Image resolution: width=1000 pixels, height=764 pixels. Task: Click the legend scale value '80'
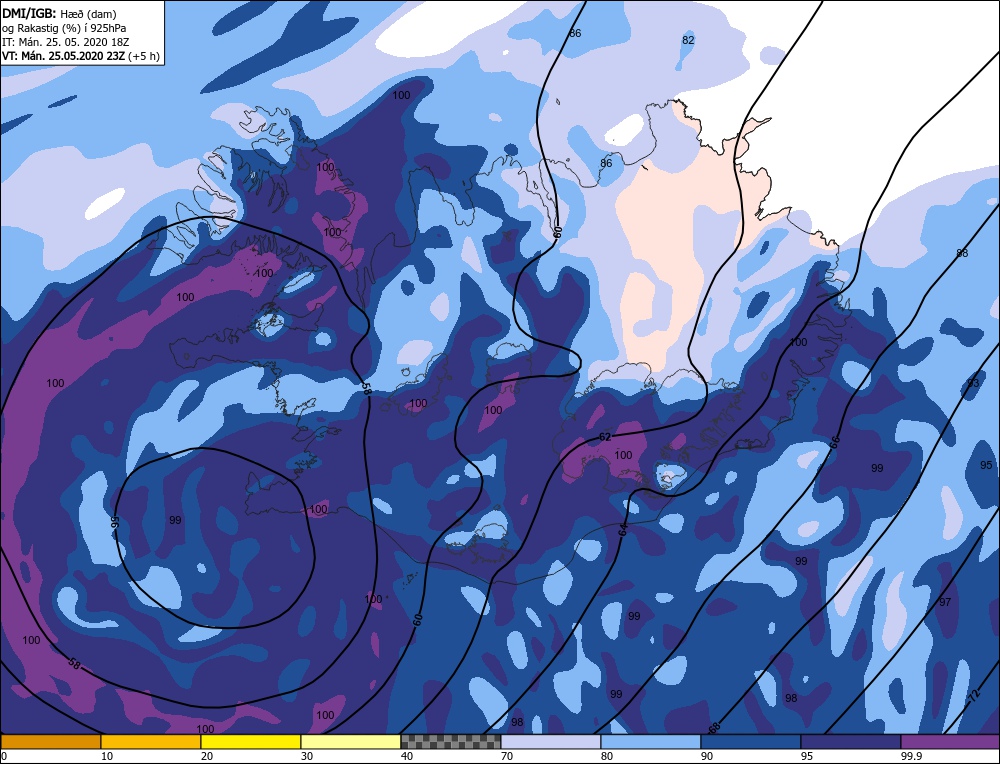click(x=607, y=756)
